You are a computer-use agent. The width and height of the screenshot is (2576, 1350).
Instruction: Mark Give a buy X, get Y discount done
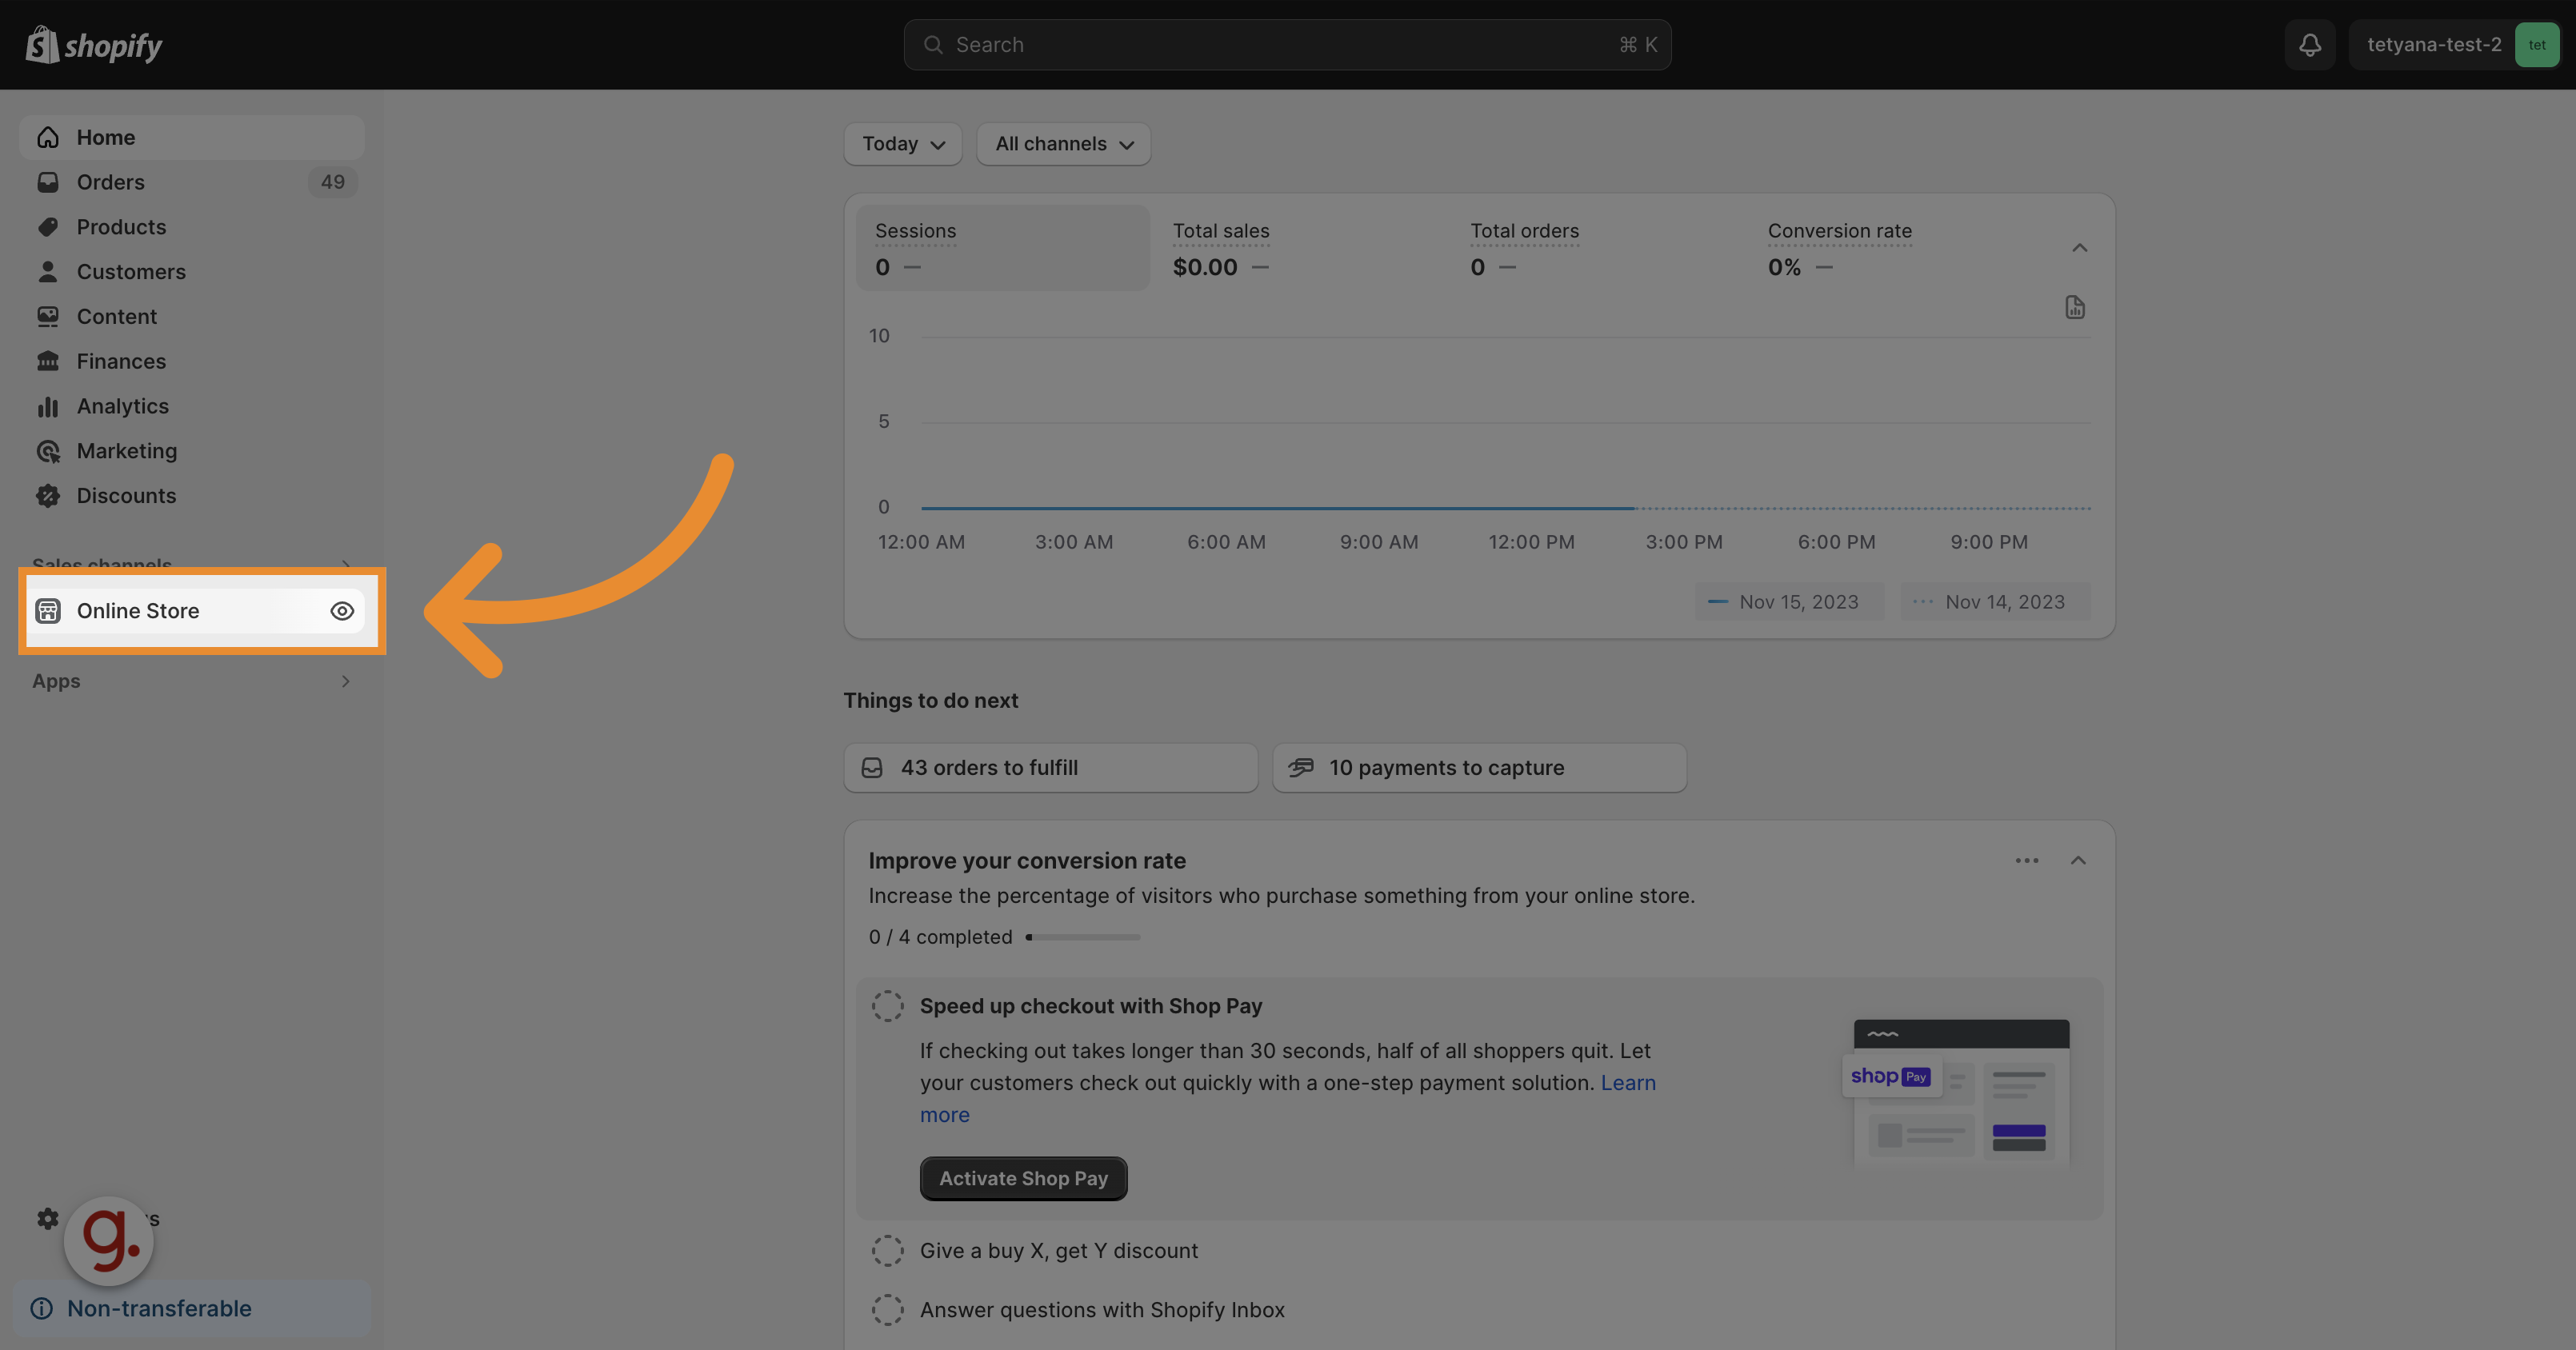(887, 1251)
